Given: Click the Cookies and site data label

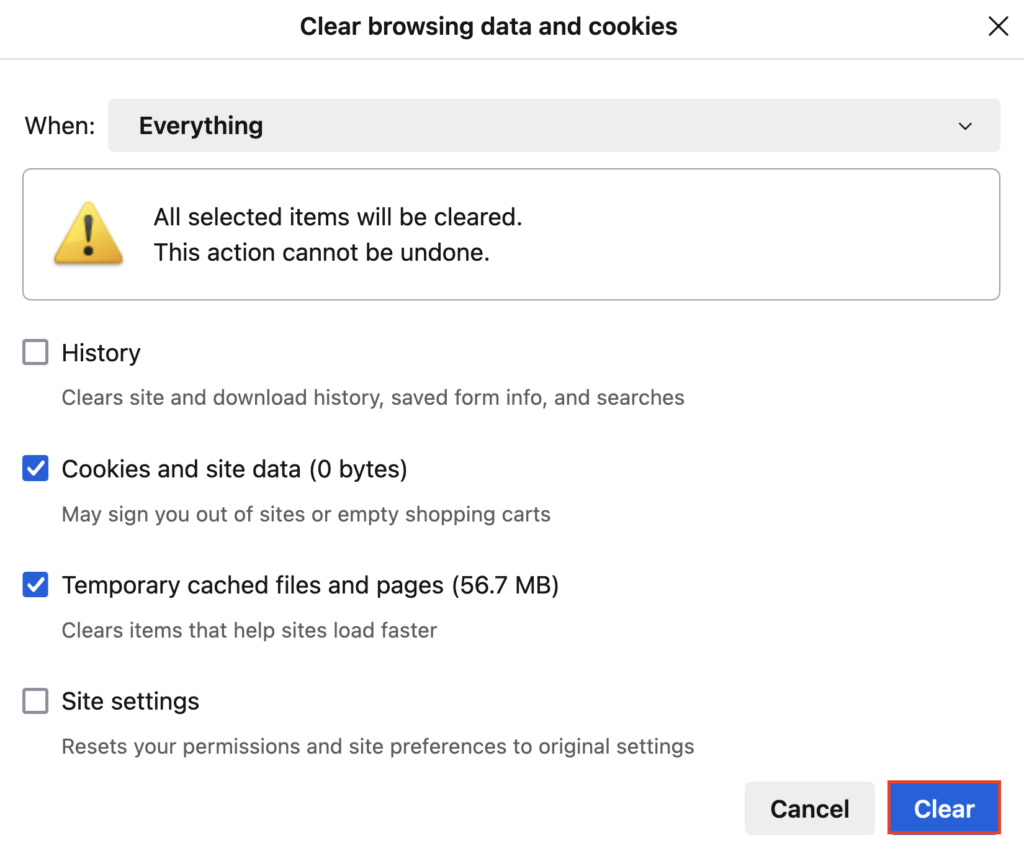Looking at the screenshot, I should click(x=181, y=468).
